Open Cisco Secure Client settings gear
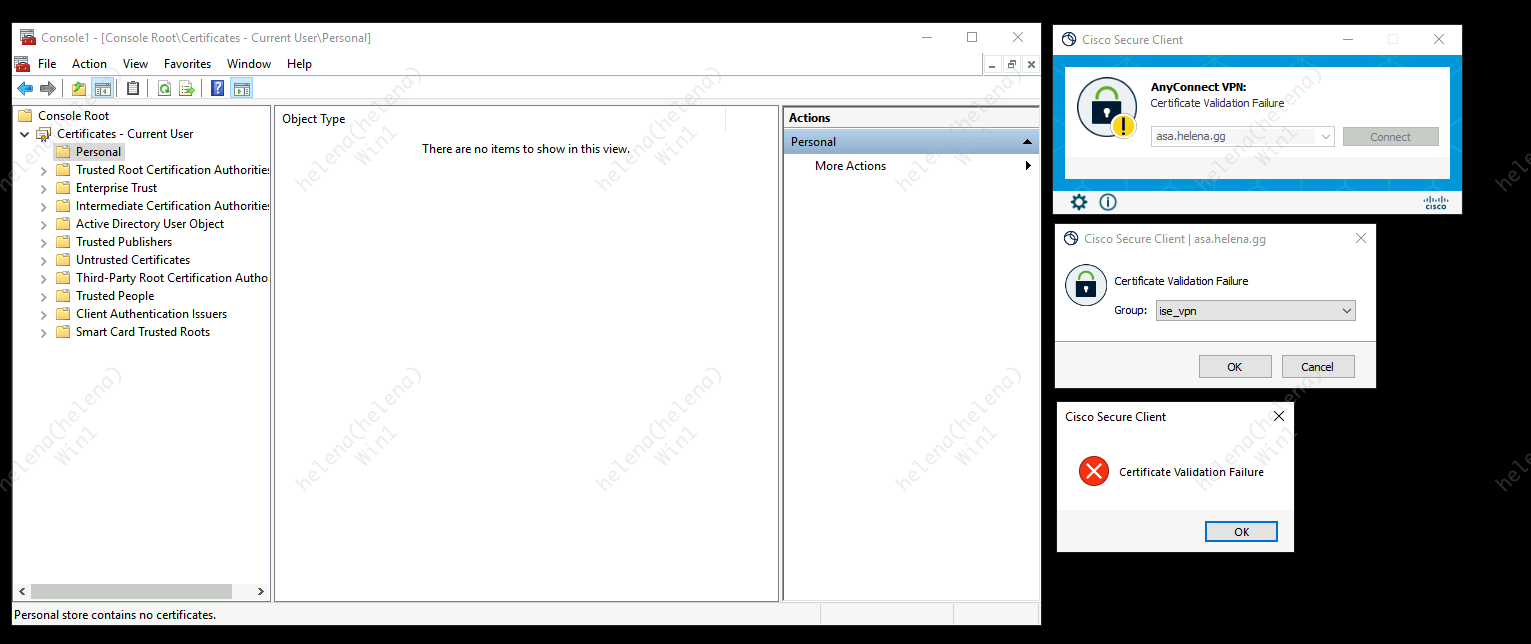Viewport: 1531px width, 644px height. click(1079, 202)
